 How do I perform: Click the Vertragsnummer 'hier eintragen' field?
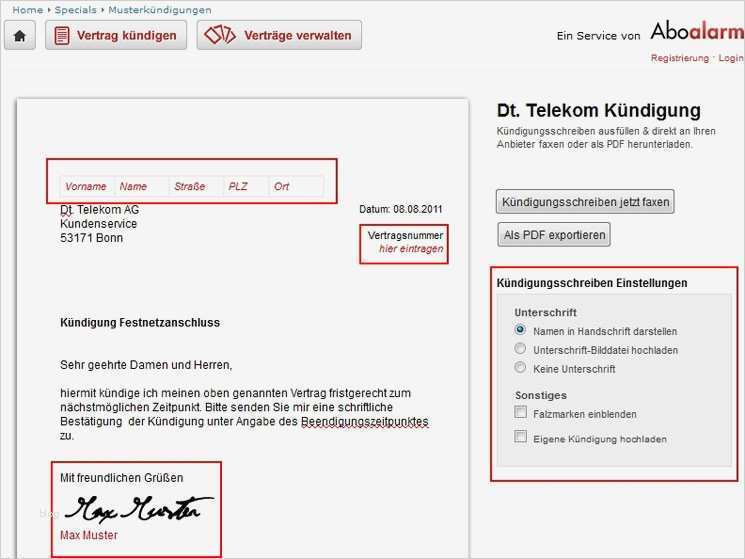pyautogui.click(x=411, y=249)
